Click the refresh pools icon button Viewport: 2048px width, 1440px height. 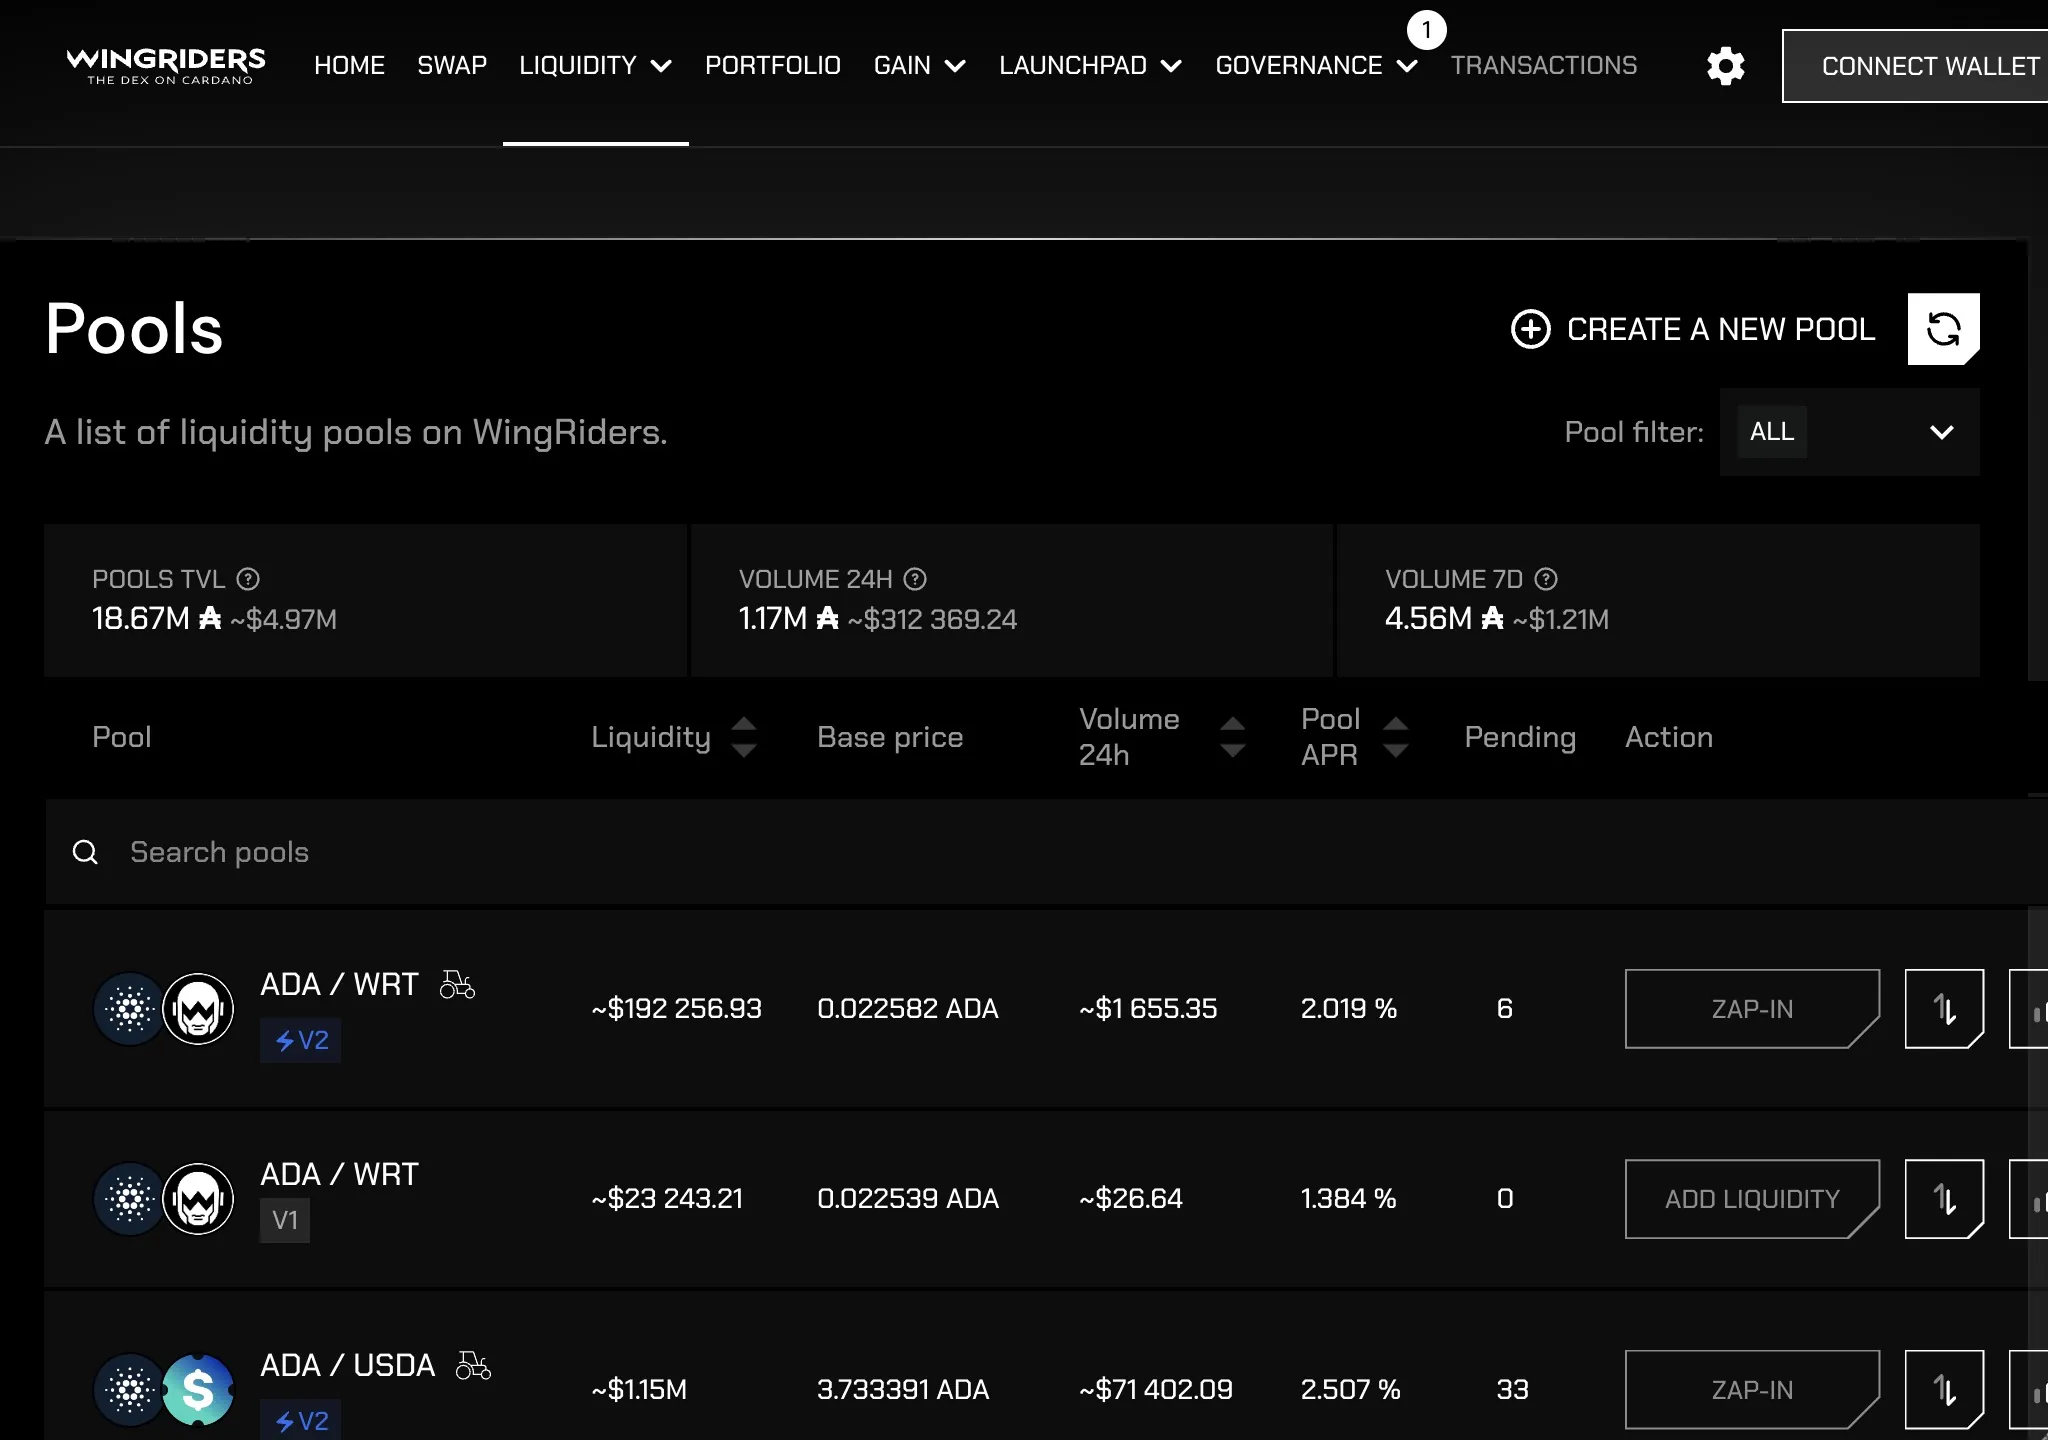pos(1943,329)
